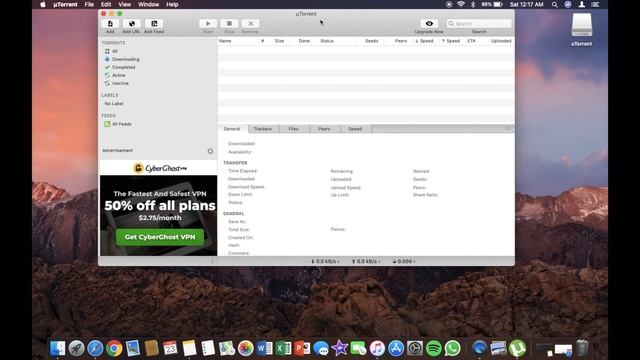
Task: Click the Spotlight search icon in menu bar
Action: coord(555,4)
